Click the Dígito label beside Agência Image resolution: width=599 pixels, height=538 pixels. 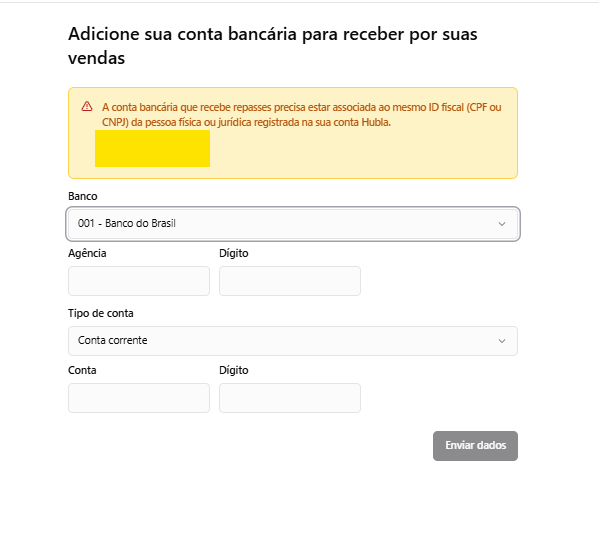[x=234, y=253]
